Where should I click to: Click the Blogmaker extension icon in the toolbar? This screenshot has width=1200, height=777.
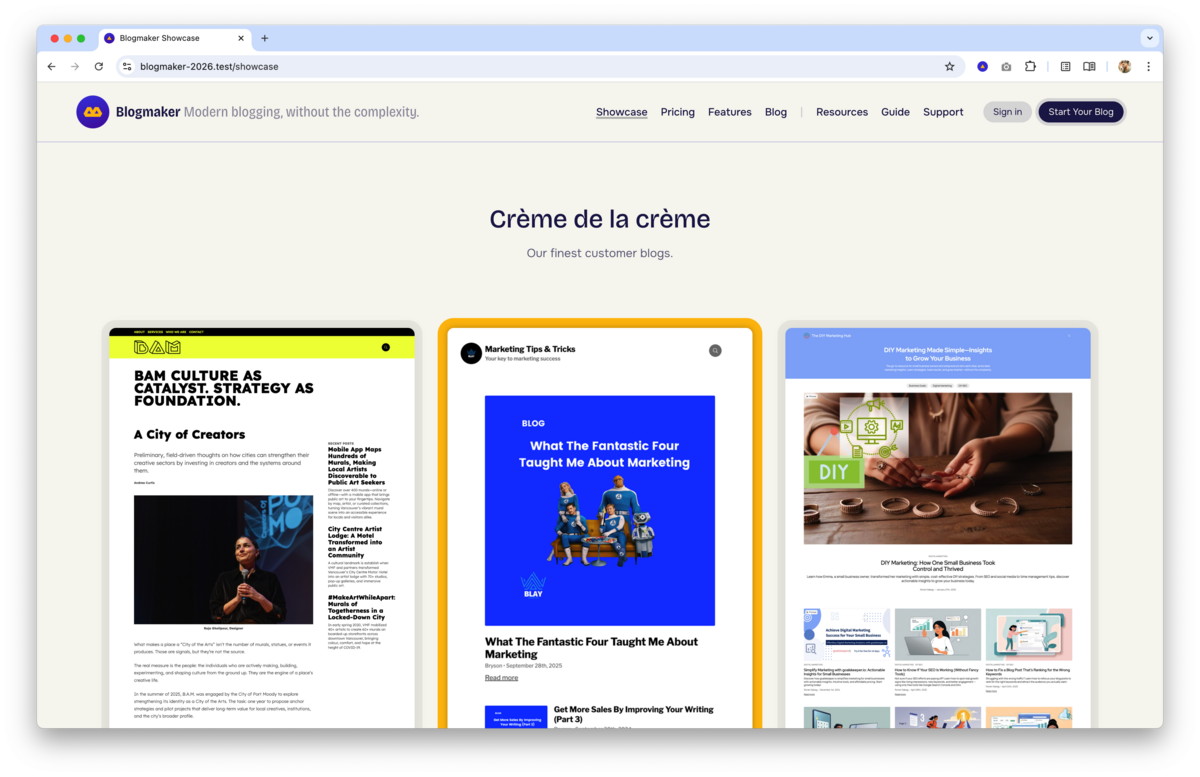(x=982, y=65)
